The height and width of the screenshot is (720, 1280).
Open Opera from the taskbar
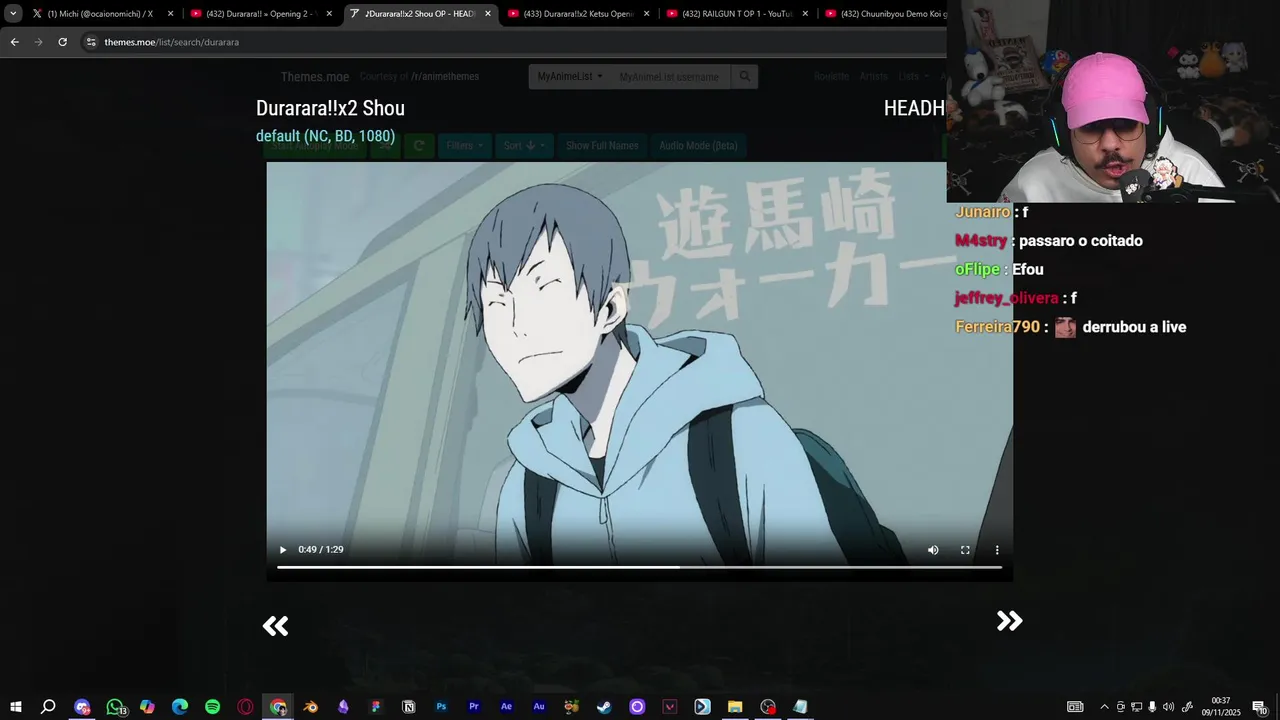coord(245,707)
